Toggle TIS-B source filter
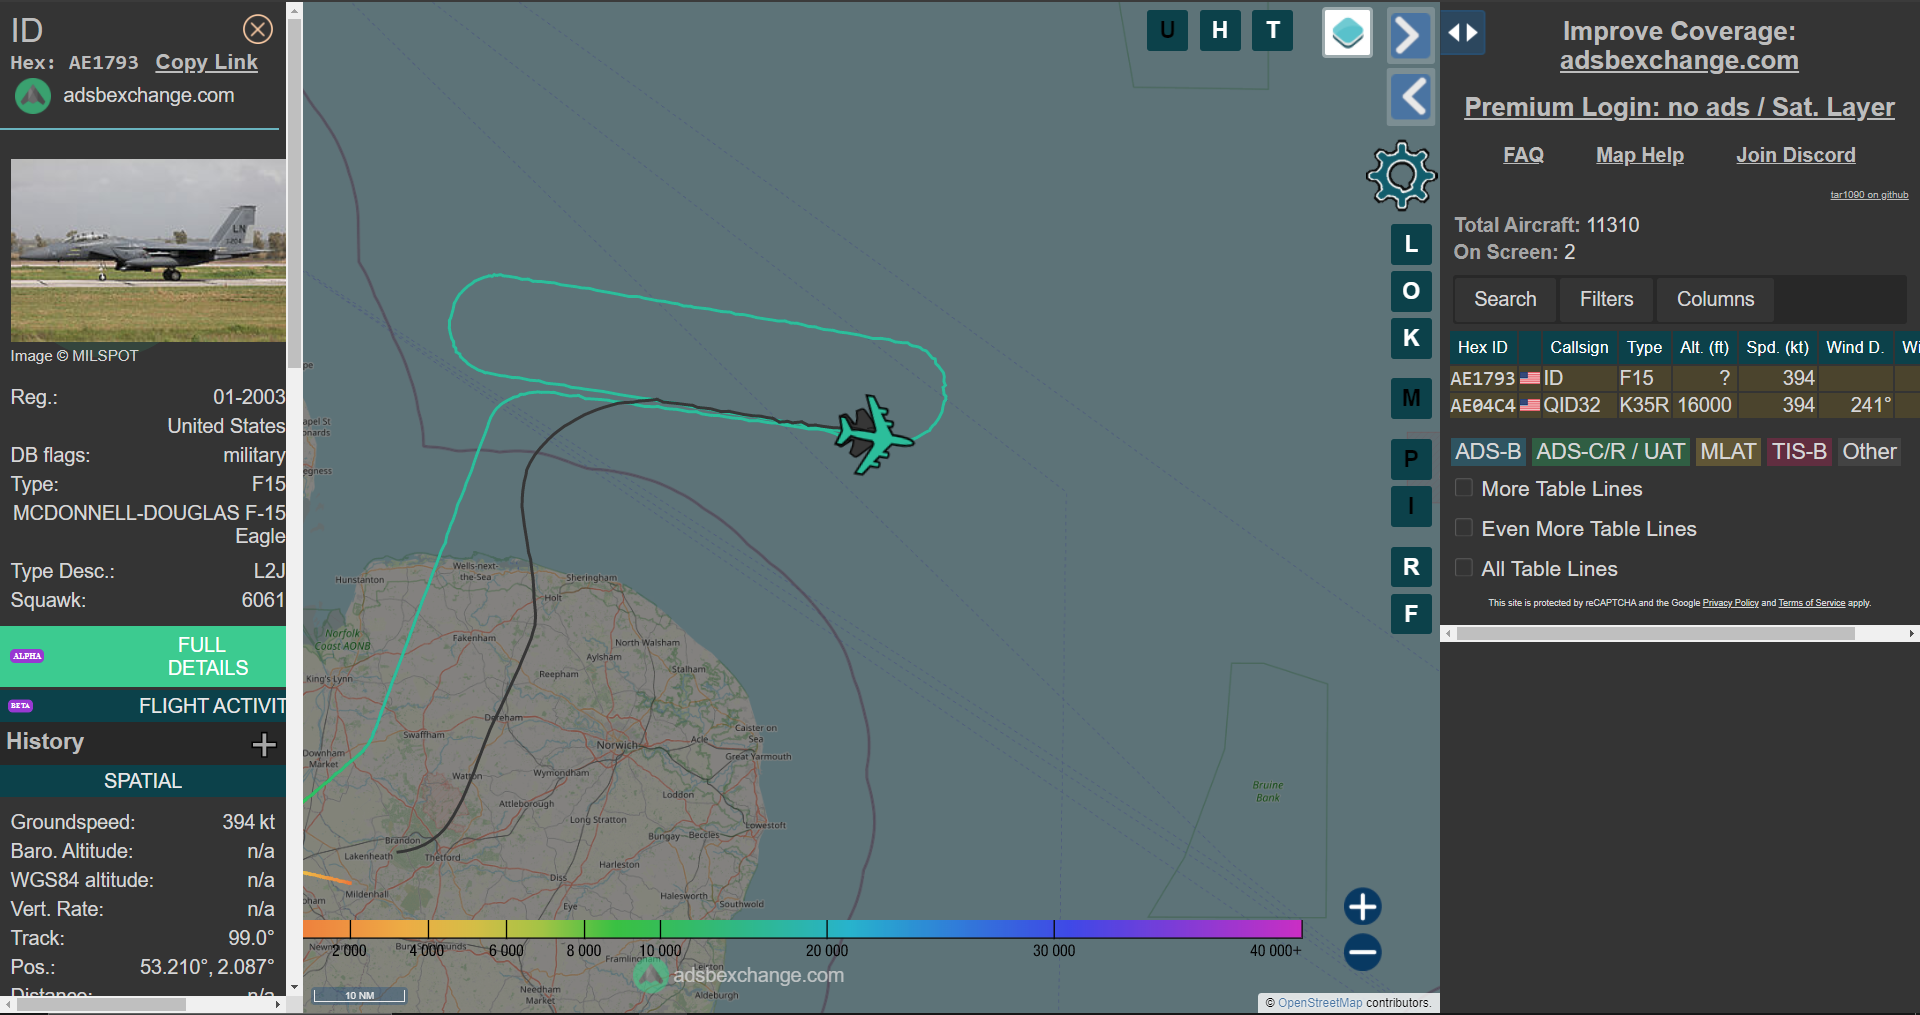The image size is (1920, 1015). [1799, 452]
